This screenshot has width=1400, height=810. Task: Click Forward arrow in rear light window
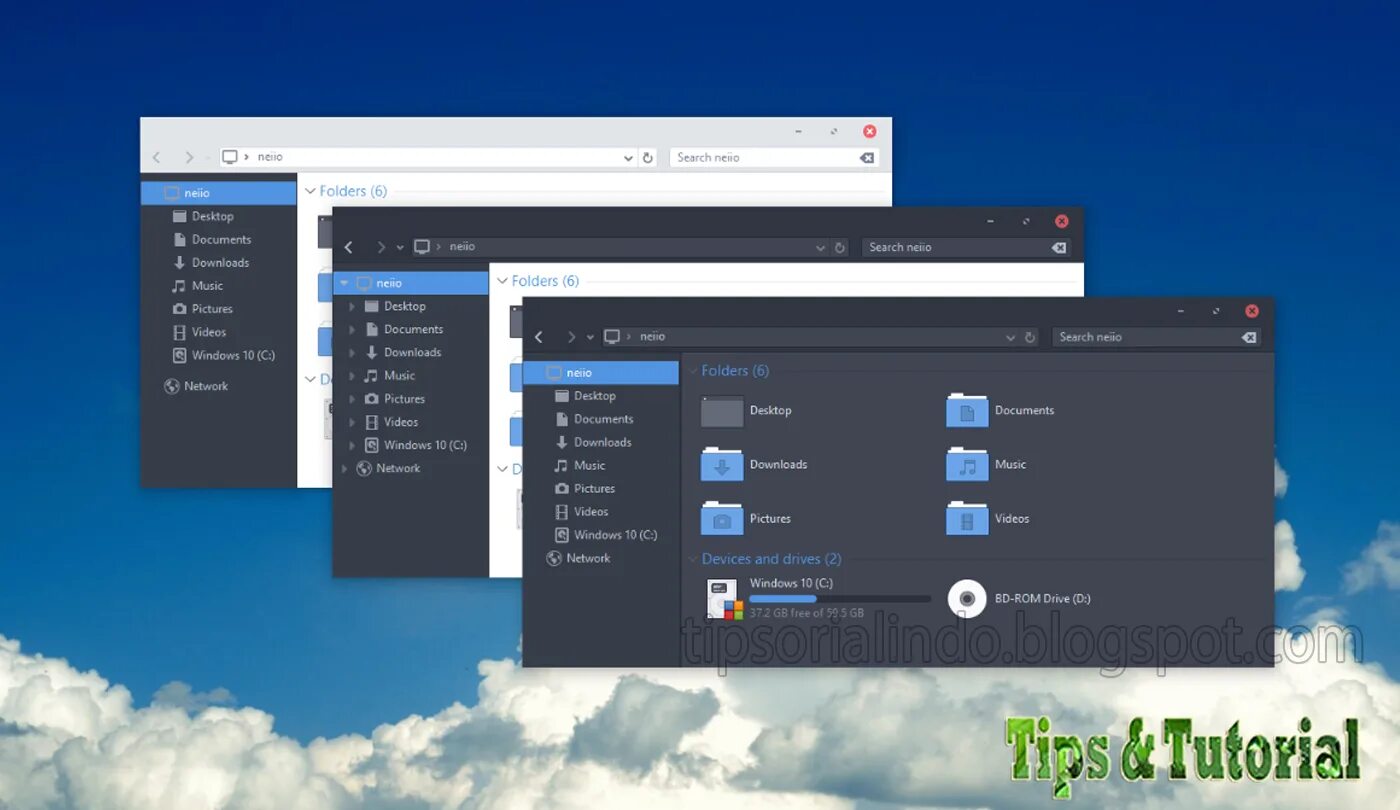[x=188, y=157]
